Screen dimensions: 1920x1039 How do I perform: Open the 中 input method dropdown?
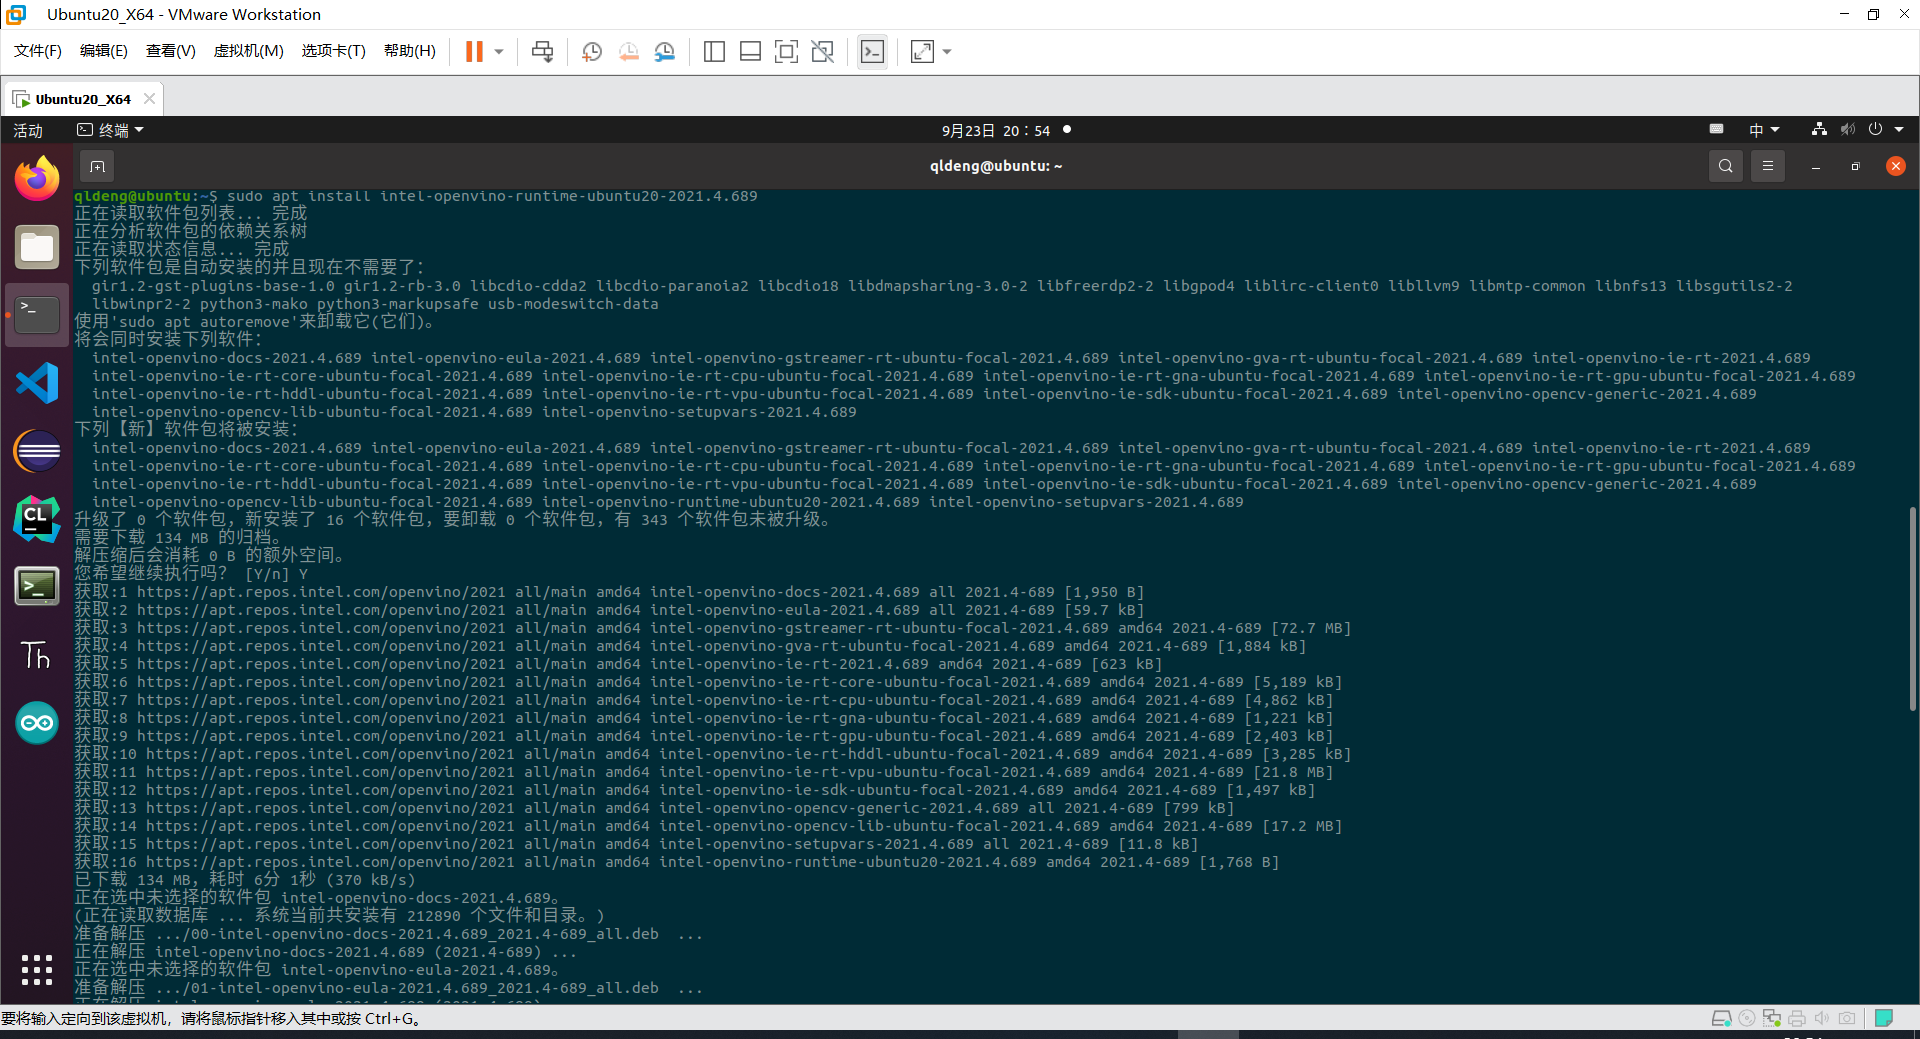pyautogui.click(x=1764, y=130)
